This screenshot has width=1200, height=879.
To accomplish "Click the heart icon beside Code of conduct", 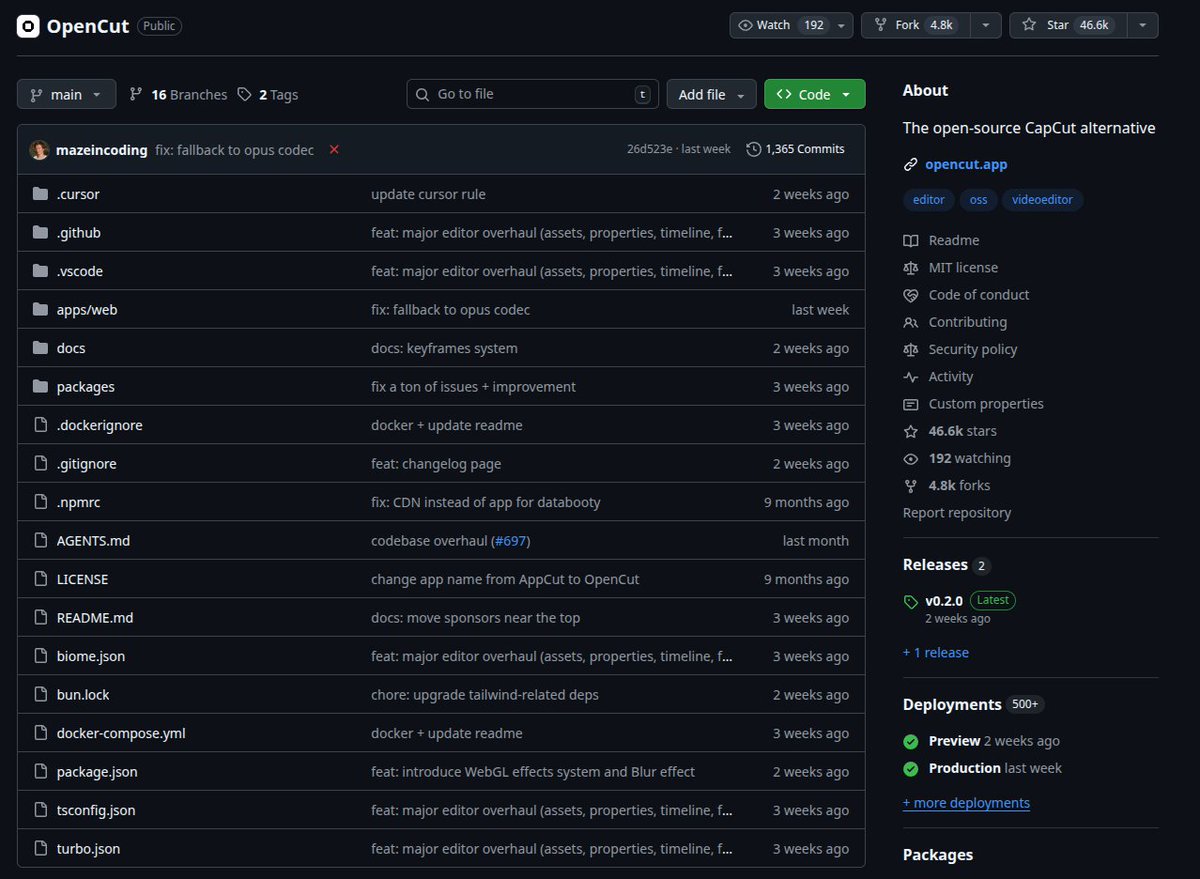I will click(x=910, y=295).
